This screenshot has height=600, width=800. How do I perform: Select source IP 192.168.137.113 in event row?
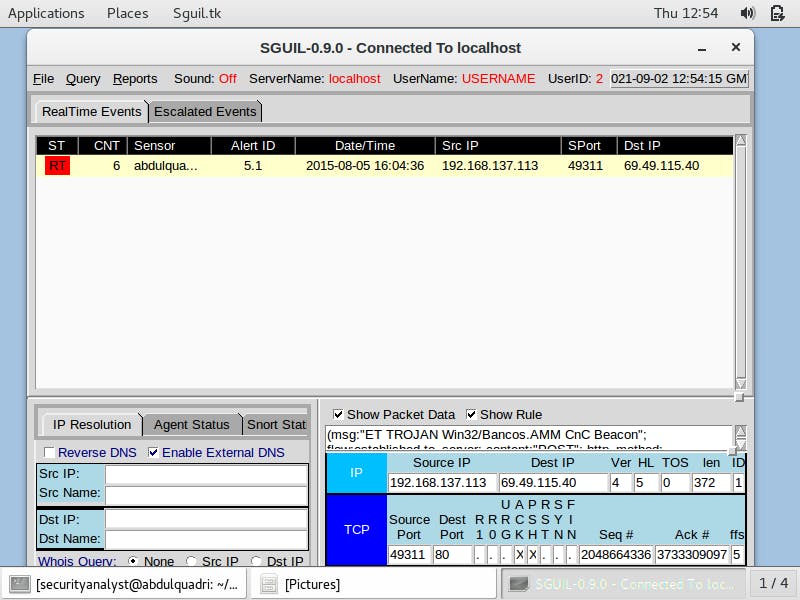[x=490, y=166]
